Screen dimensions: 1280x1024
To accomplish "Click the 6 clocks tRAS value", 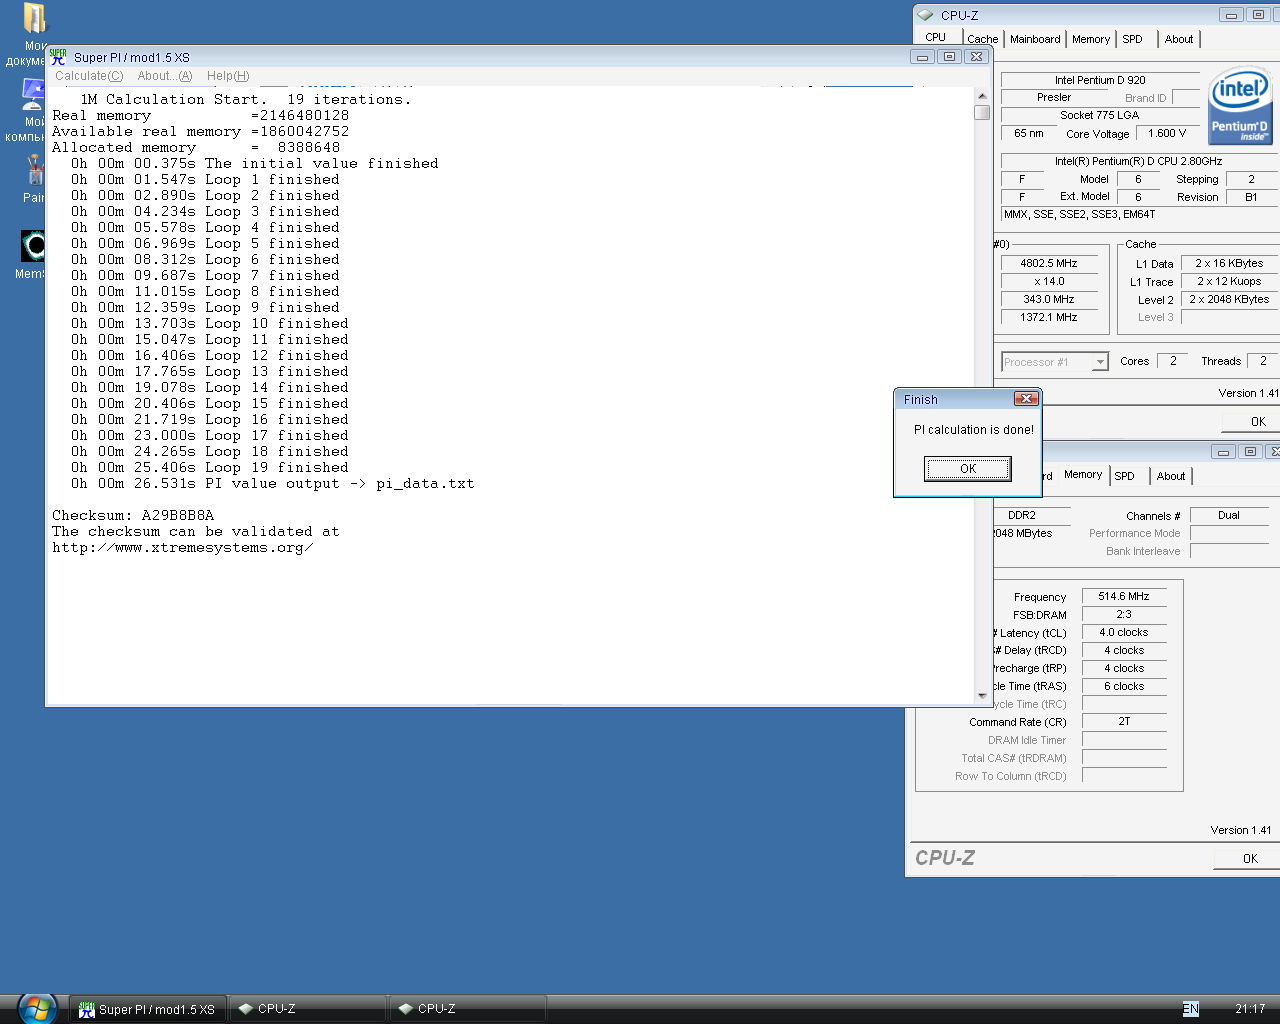I will click(x=1124, y=687).
